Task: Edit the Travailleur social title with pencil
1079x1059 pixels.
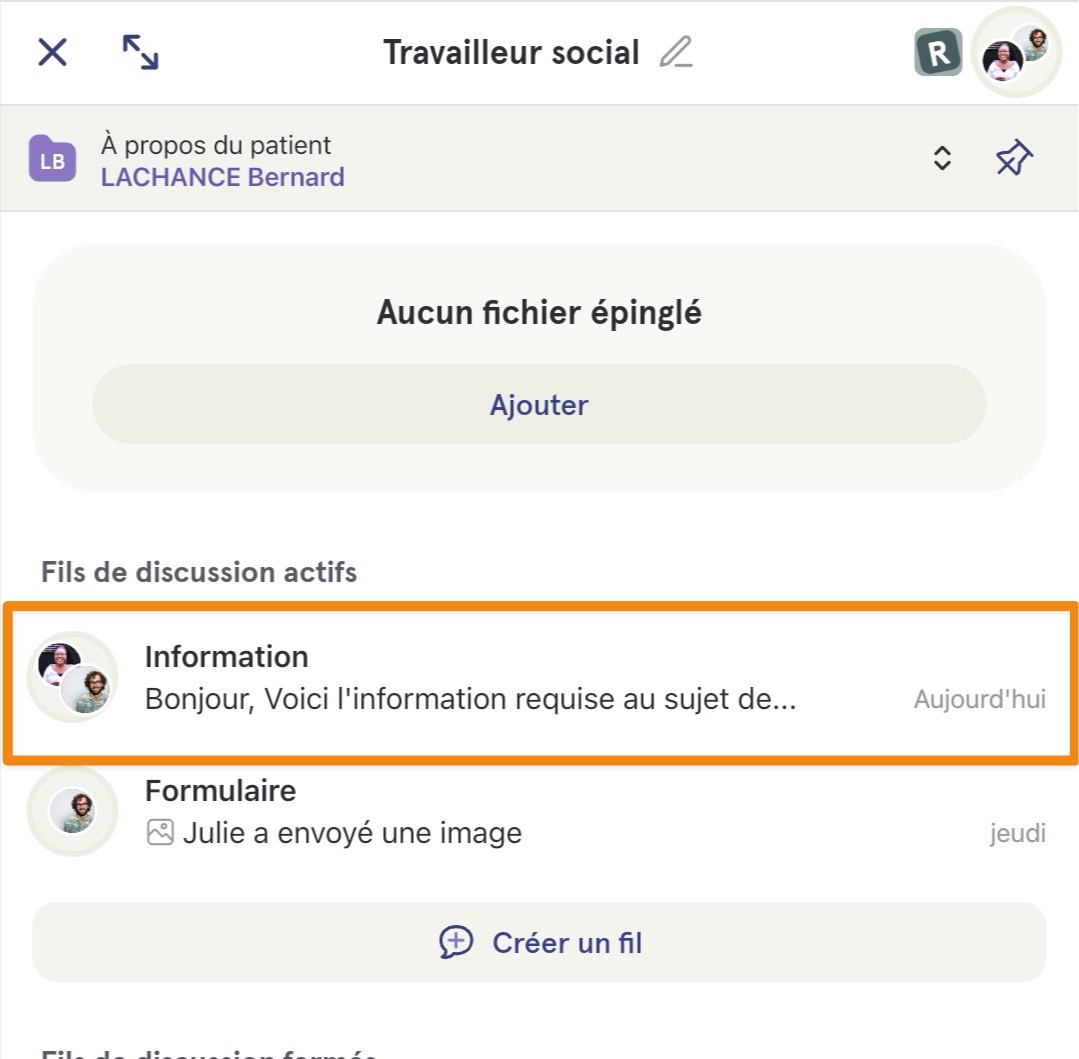Action: click(x=676, y=52)
